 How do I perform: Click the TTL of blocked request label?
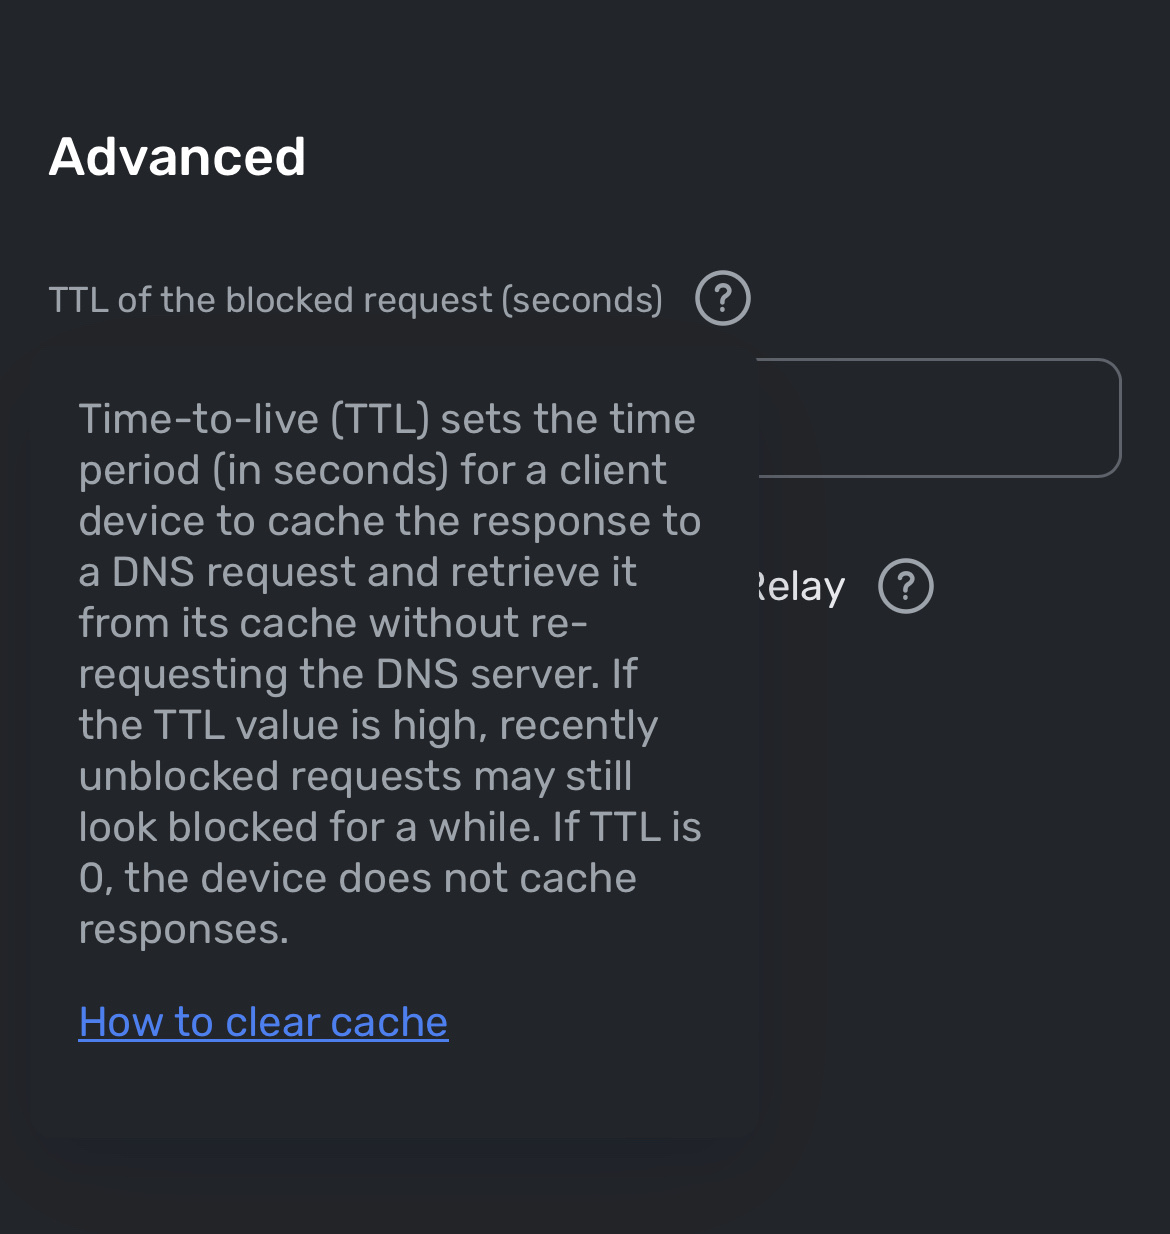[x=355, y=299]
